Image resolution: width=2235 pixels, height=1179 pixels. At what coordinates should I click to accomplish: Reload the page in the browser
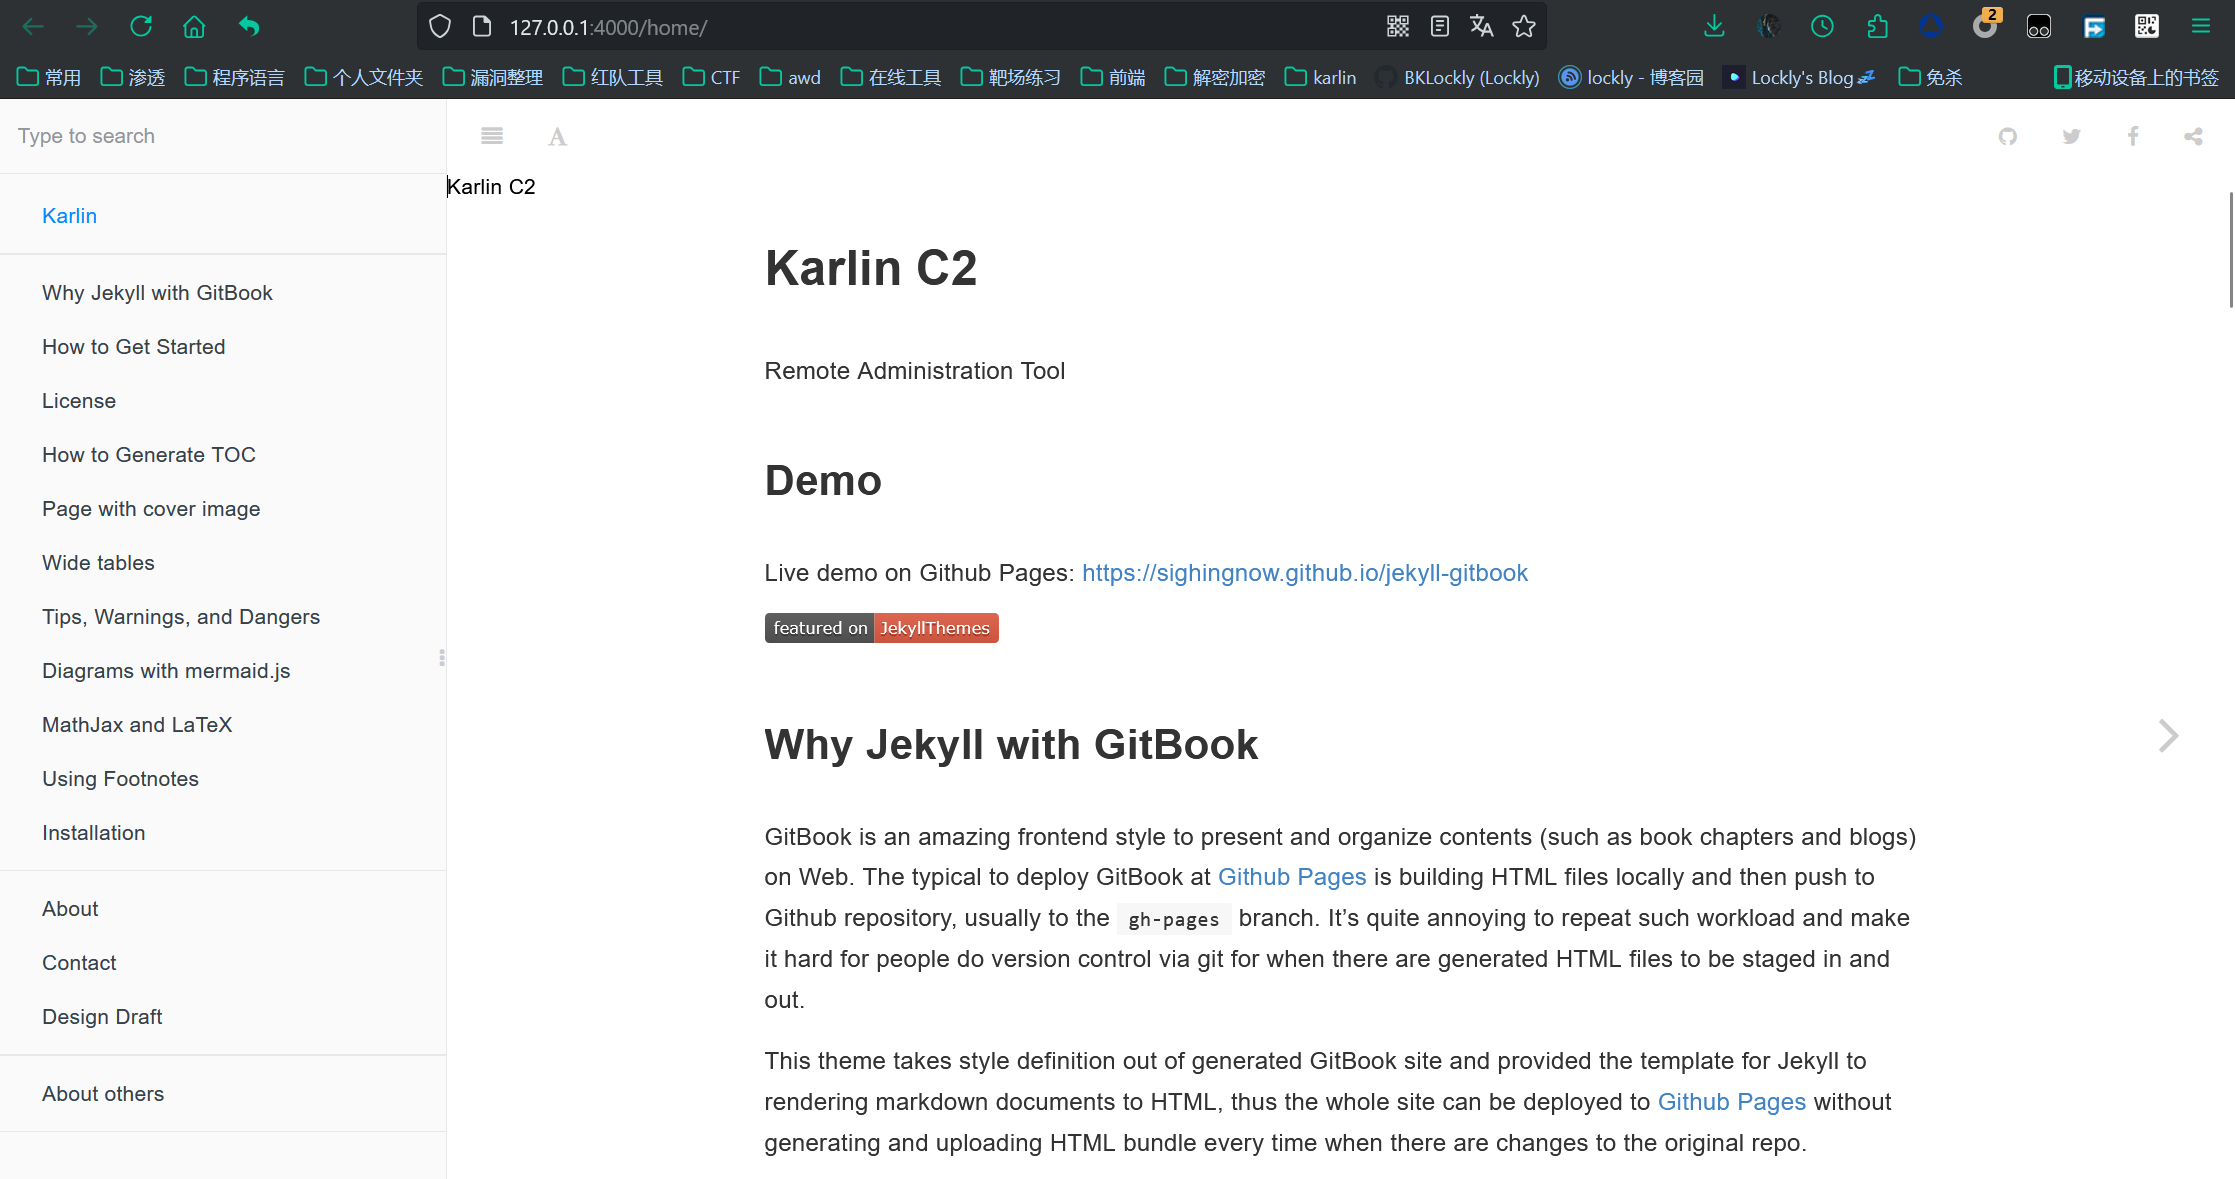point(141,27)
